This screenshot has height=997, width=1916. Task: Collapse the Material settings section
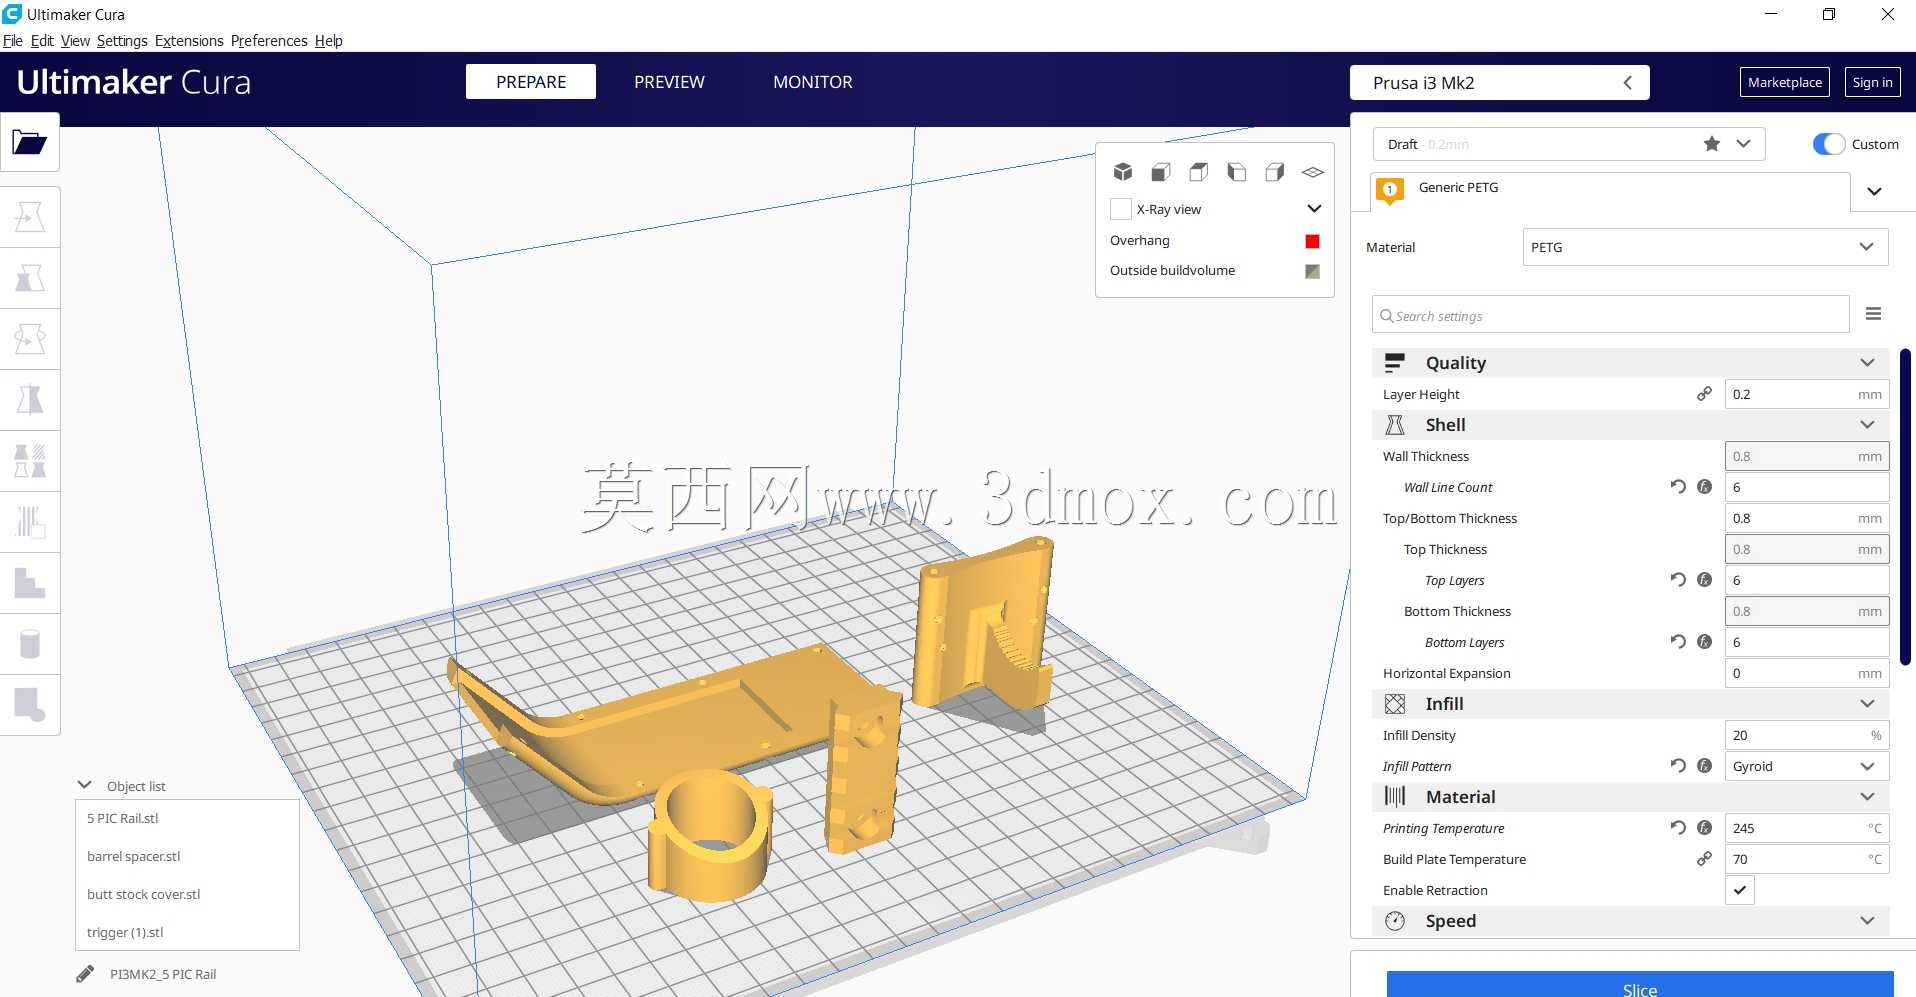(1631, 797)
